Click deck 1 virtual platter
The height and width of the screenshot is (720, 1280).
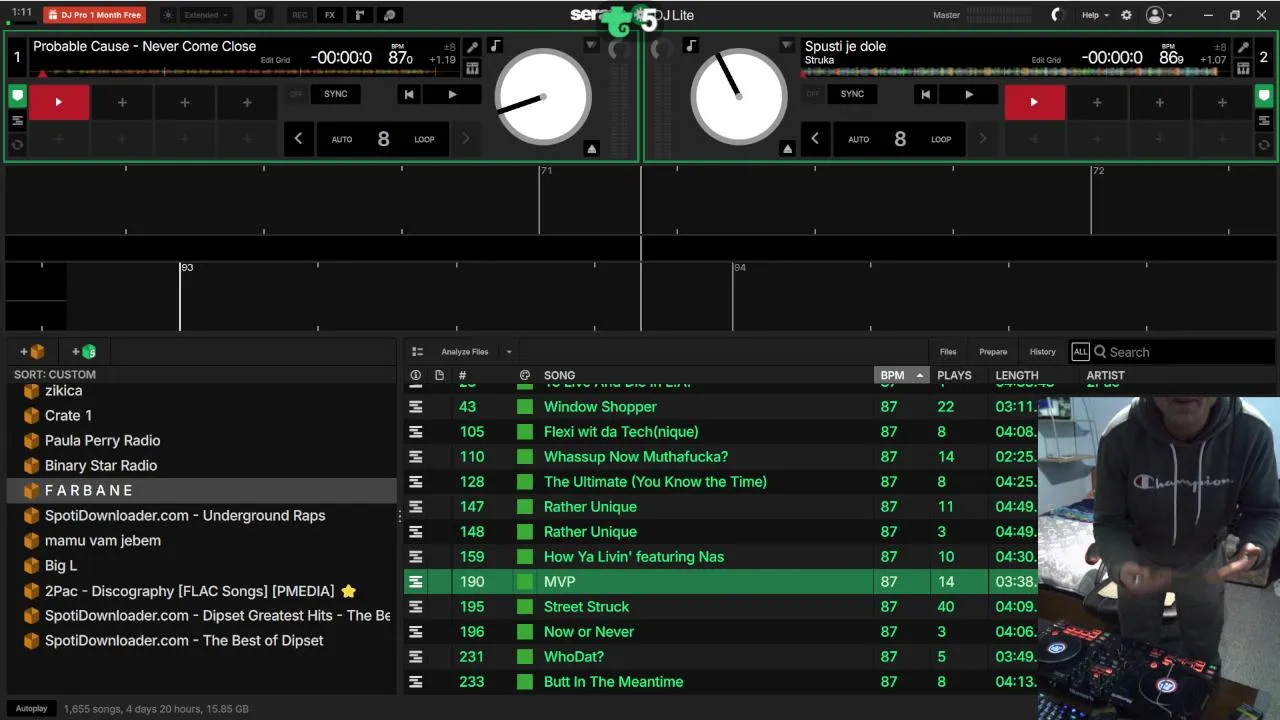coord(543,97)
